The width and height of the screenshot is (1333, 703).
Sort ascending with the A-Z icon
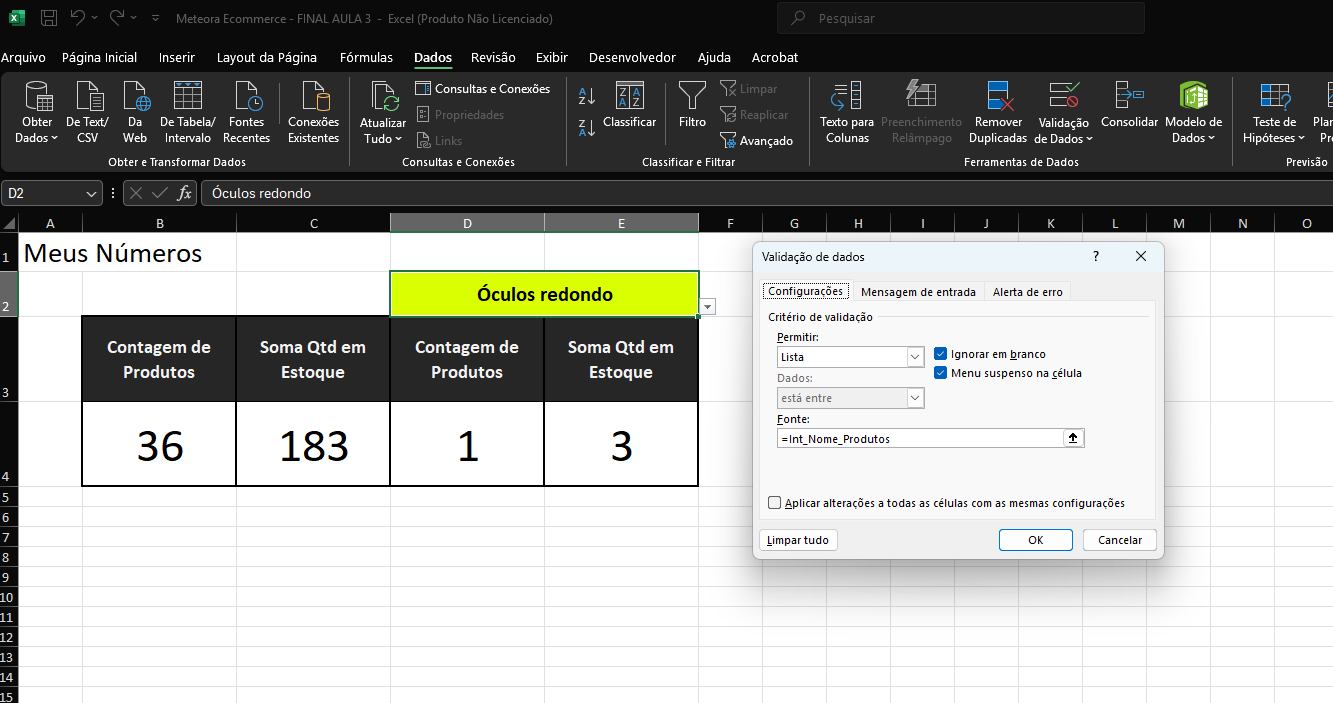pos(587,97)
